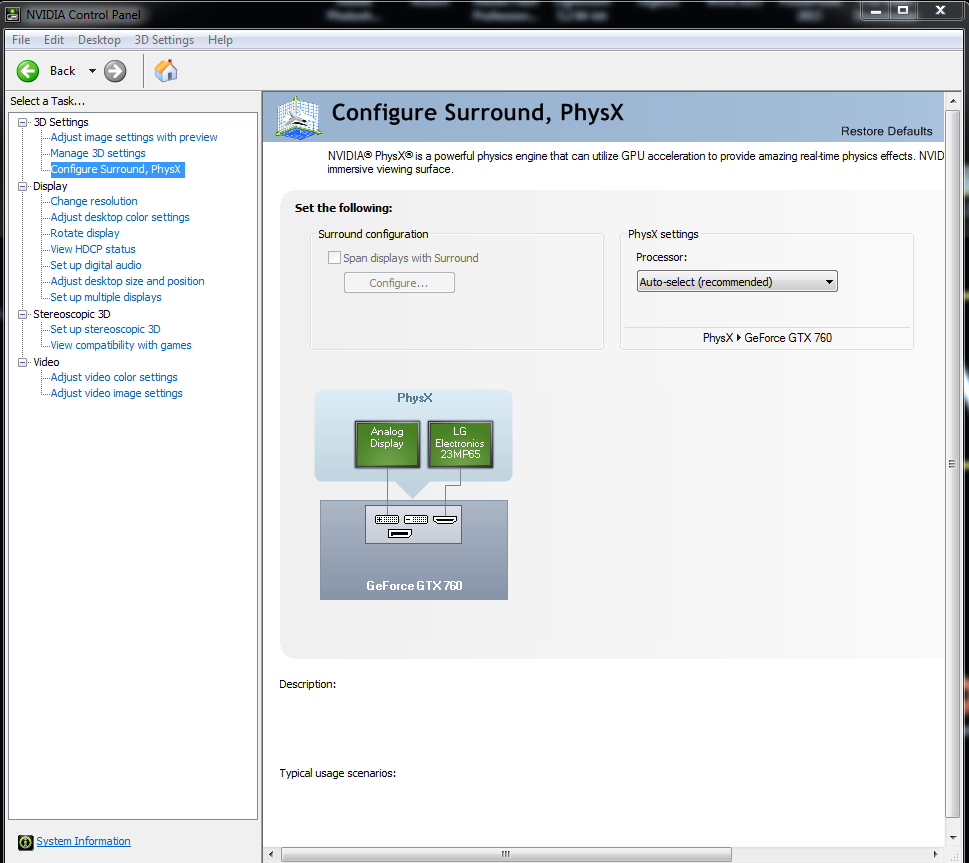Image resolution: width=969 pixels, height=863 pixels.
Task: Click the horizontal scrollbar right arrow
Action: pyautogui.click(x=936, y=854)
